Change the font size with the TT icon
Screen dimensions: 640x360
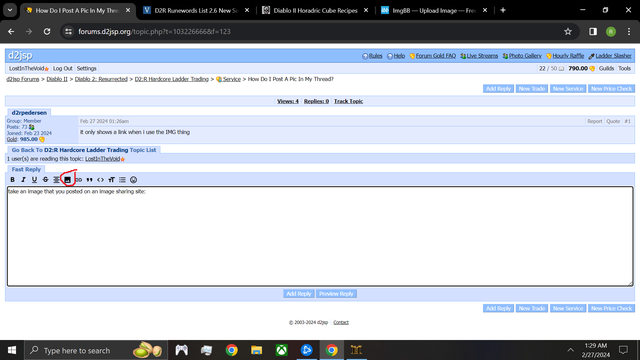[111, 180]
